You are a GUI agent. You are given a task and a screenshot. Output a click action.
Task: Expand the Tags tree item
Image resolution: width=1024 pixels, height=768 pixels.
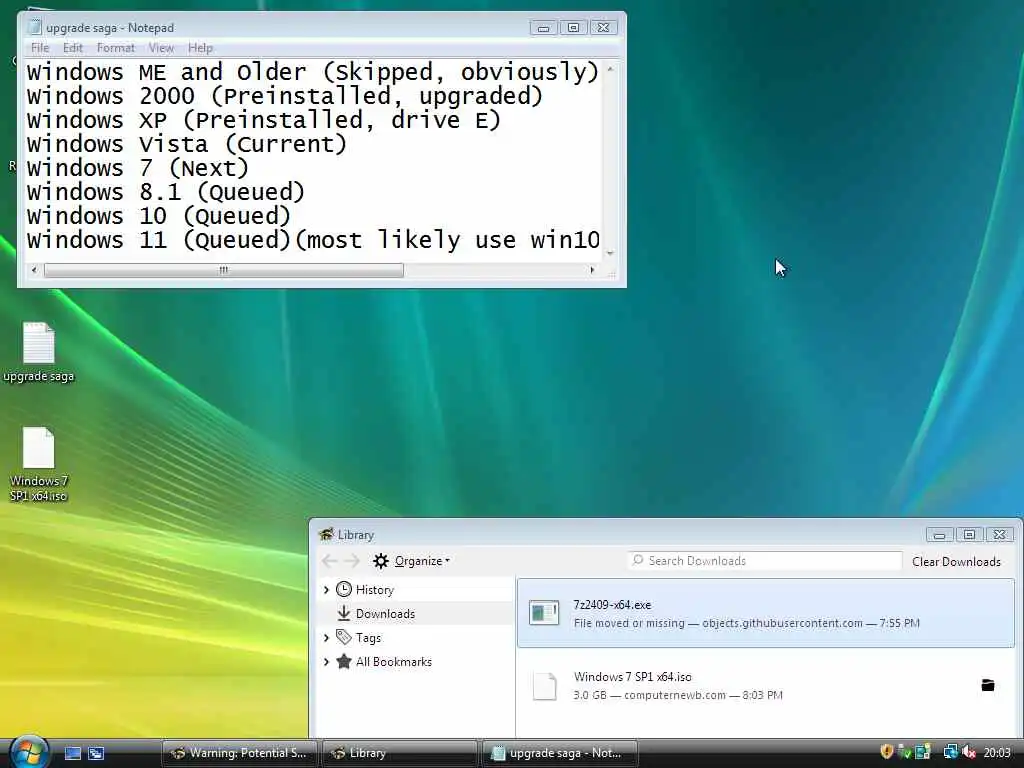327,637
